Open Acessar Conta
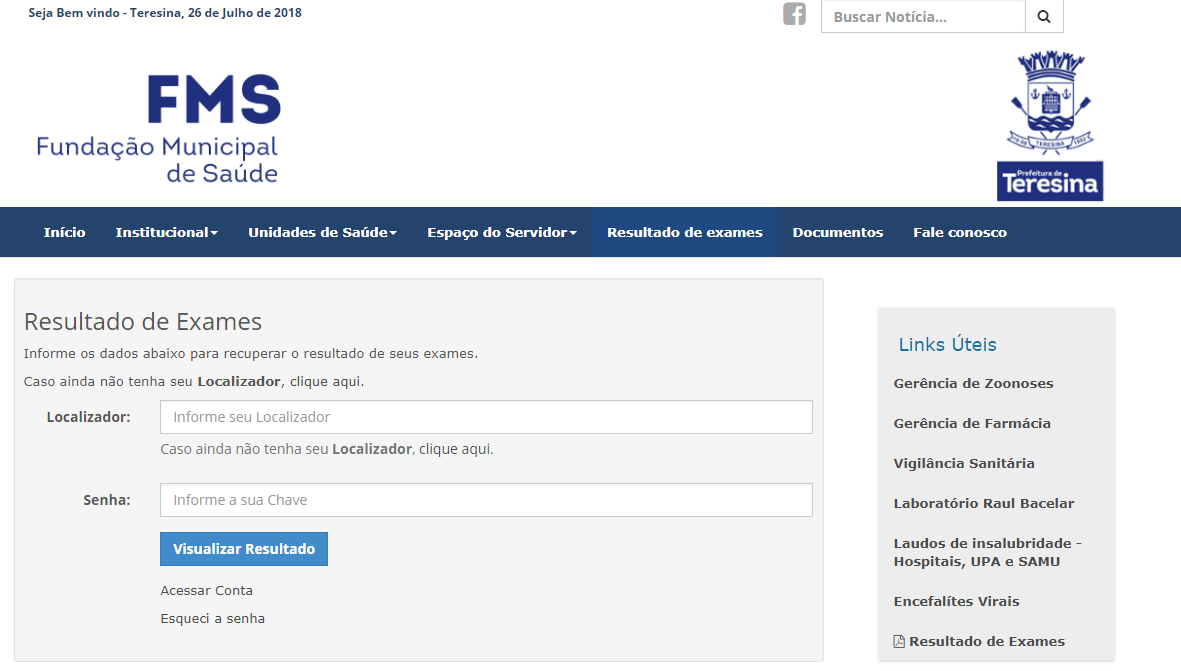The width and height of the screenshot is (1181, 671). [206, 590]
